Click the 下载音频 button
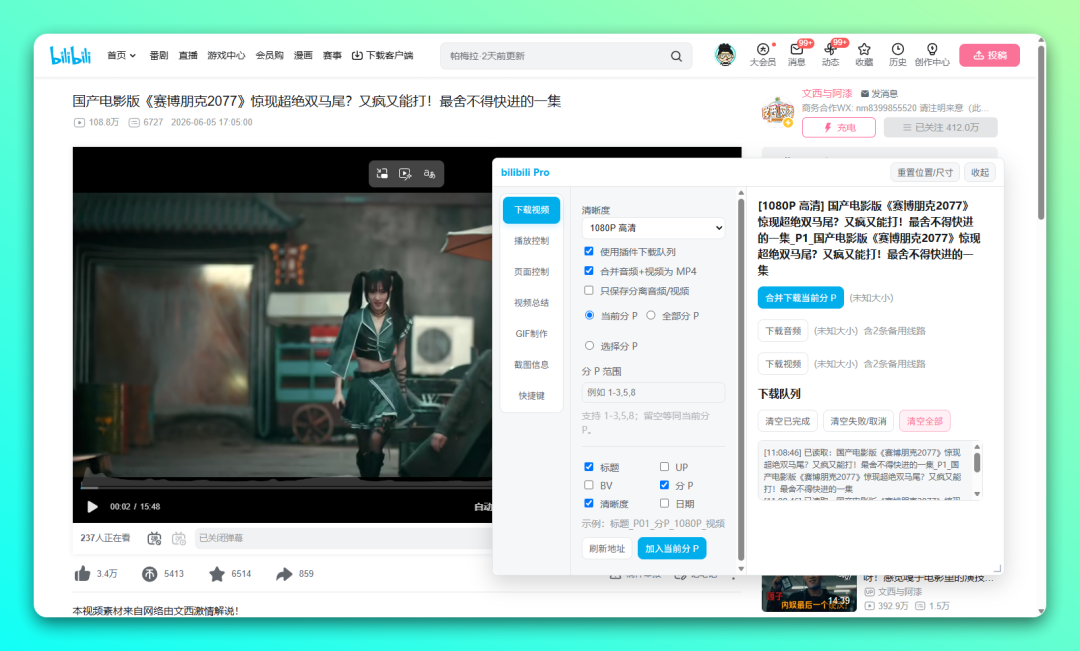 pyautogui.click(x=783, y=331)
